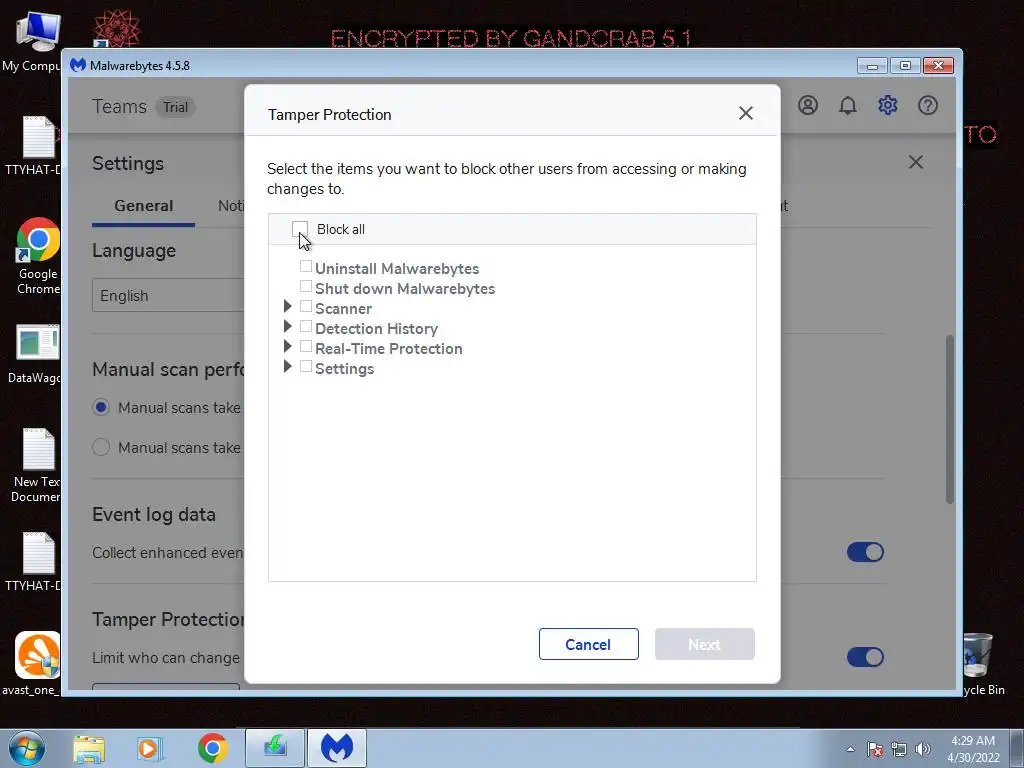Expand the Detection History tree node
Viewport: 1024px width, 768px height.
coord(287,326)
